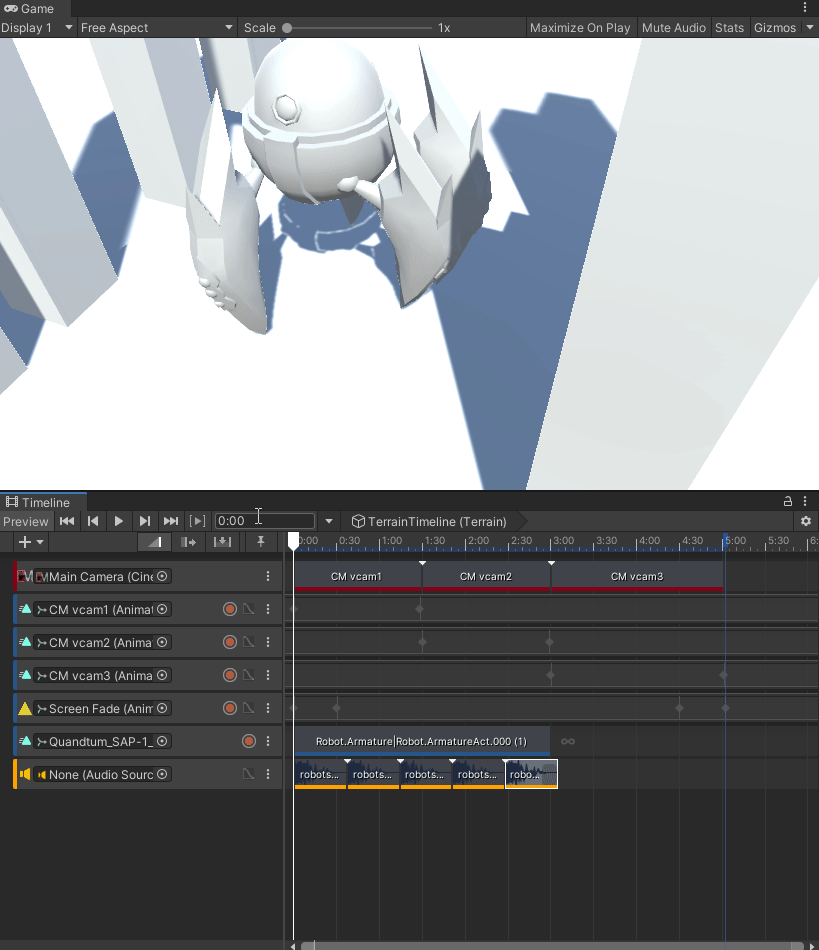Screen dimensions: 819x950
Task: Click the Play Range toggle icon
Action: [x=198, y=521]
